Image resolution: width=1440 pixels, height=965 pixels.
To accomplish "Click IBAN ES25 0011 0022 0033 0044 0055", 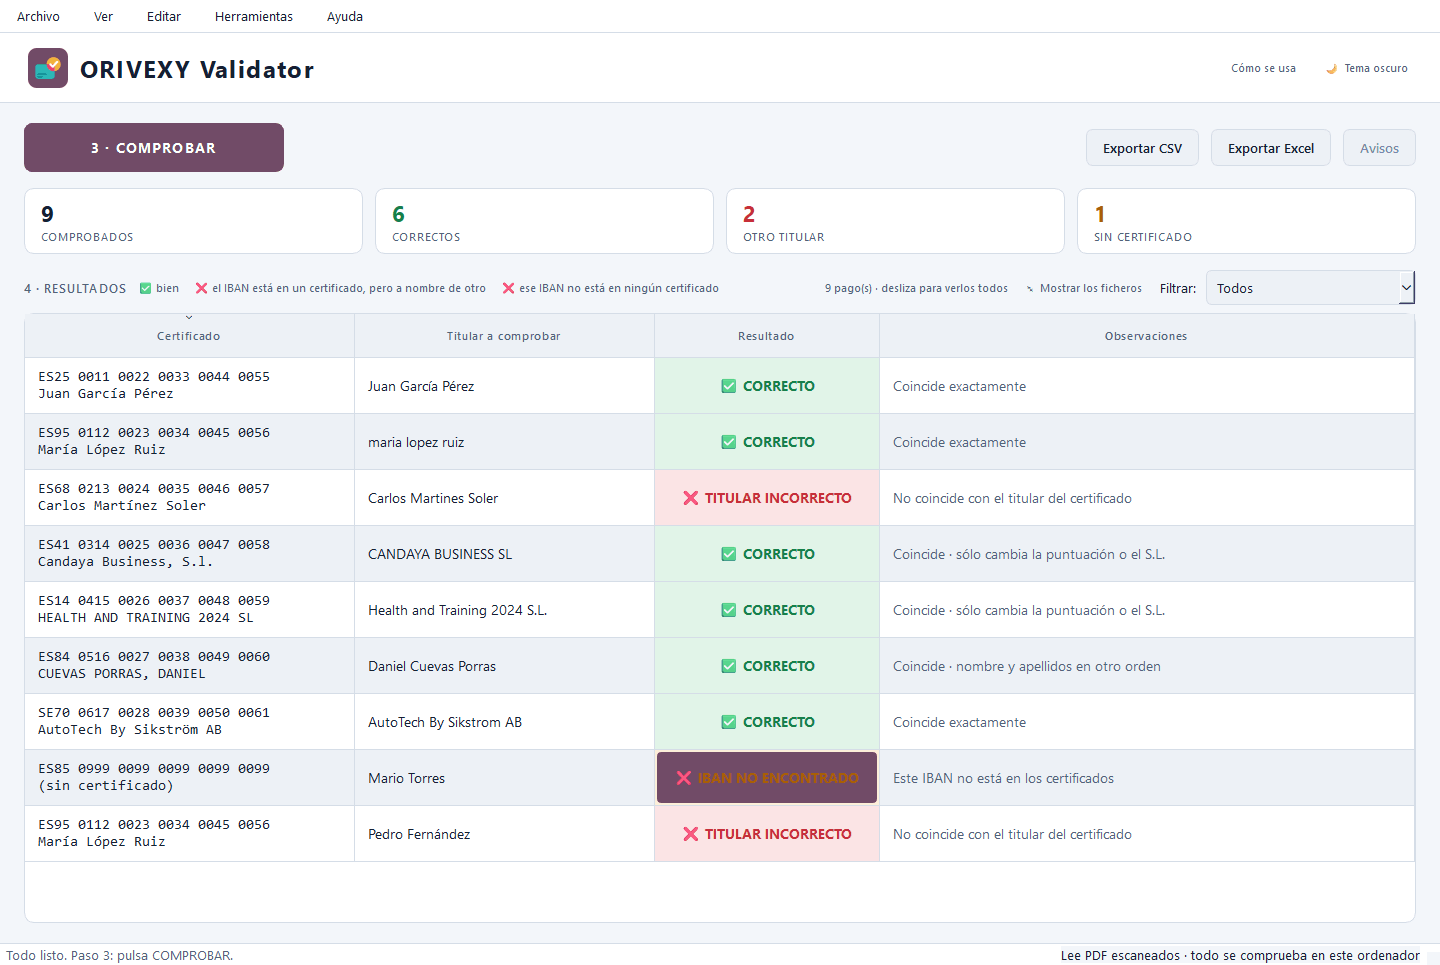I will [154, 377].
